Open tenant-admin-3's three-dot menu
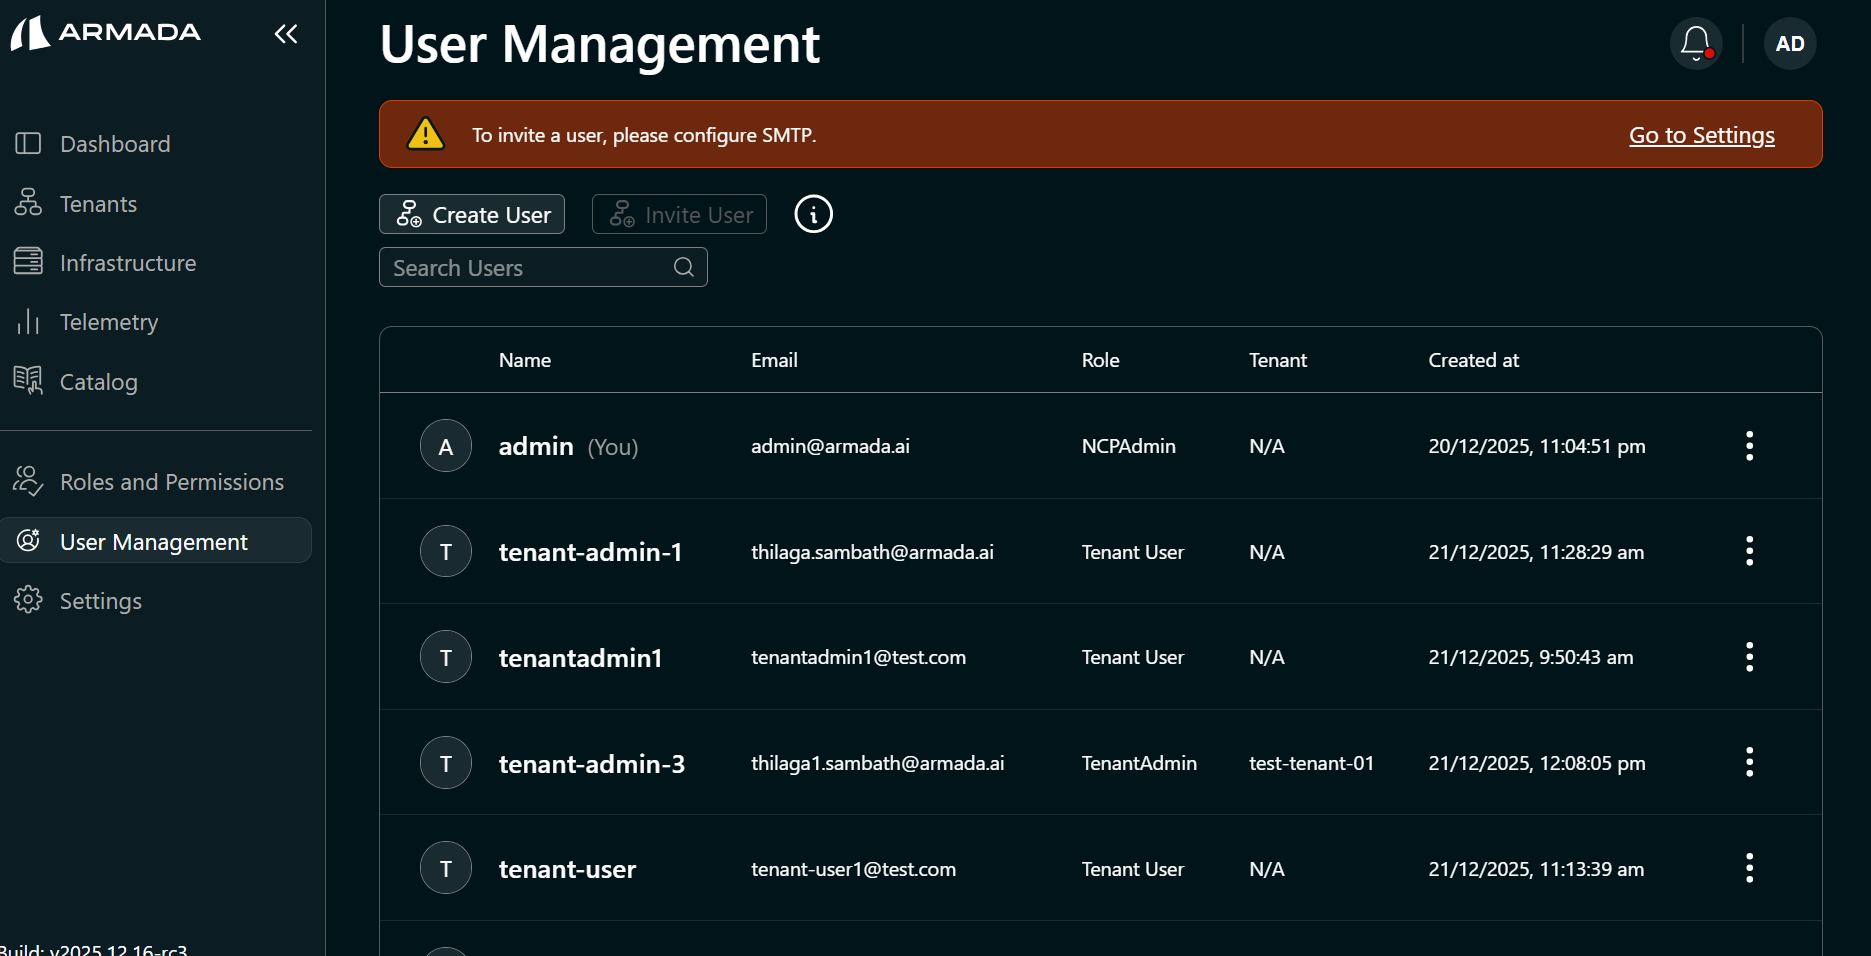This screenshot has width=1871, height=956. [1749, 762]
